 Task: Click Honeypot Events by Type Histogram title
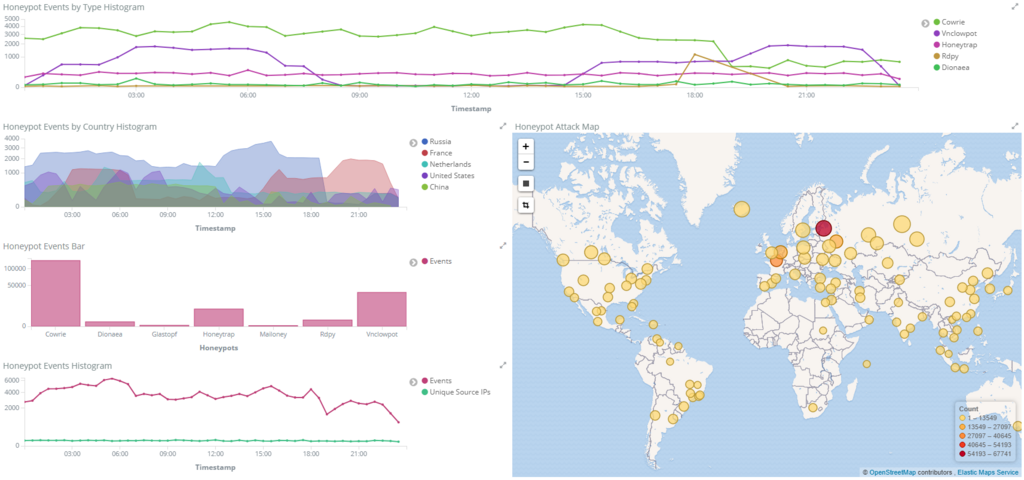pyautogui.click(x=74, y=7)
